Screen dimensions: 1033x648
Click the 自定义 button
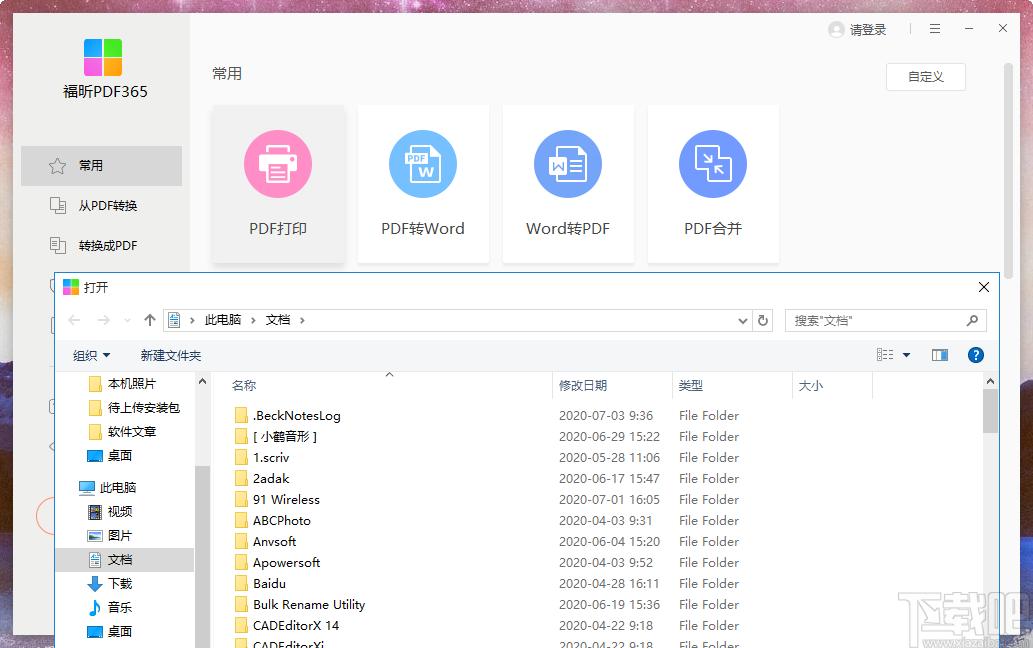[926, 77]
